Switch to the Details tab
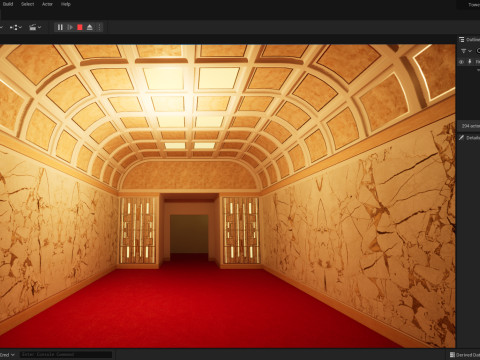 point(470,138)
